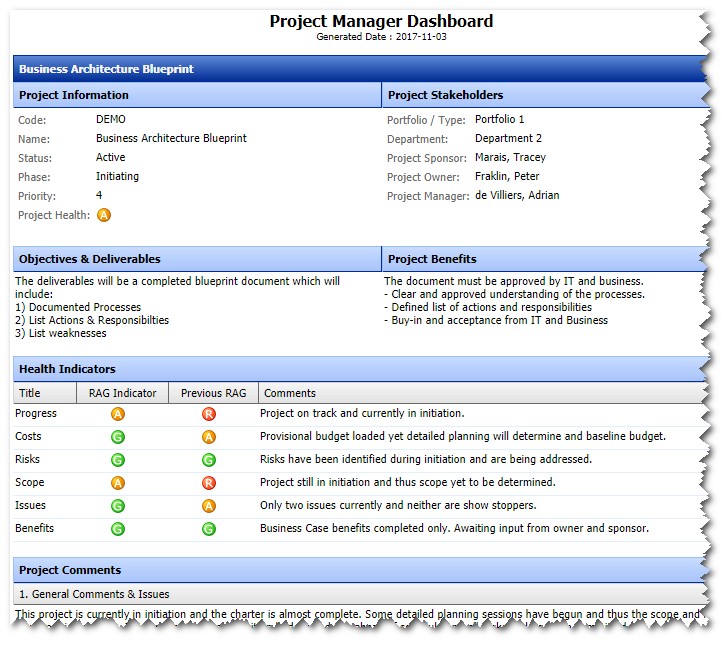Click the red Previous RAG for Scope
Screen dimensions: 728x645
[209, 483]
